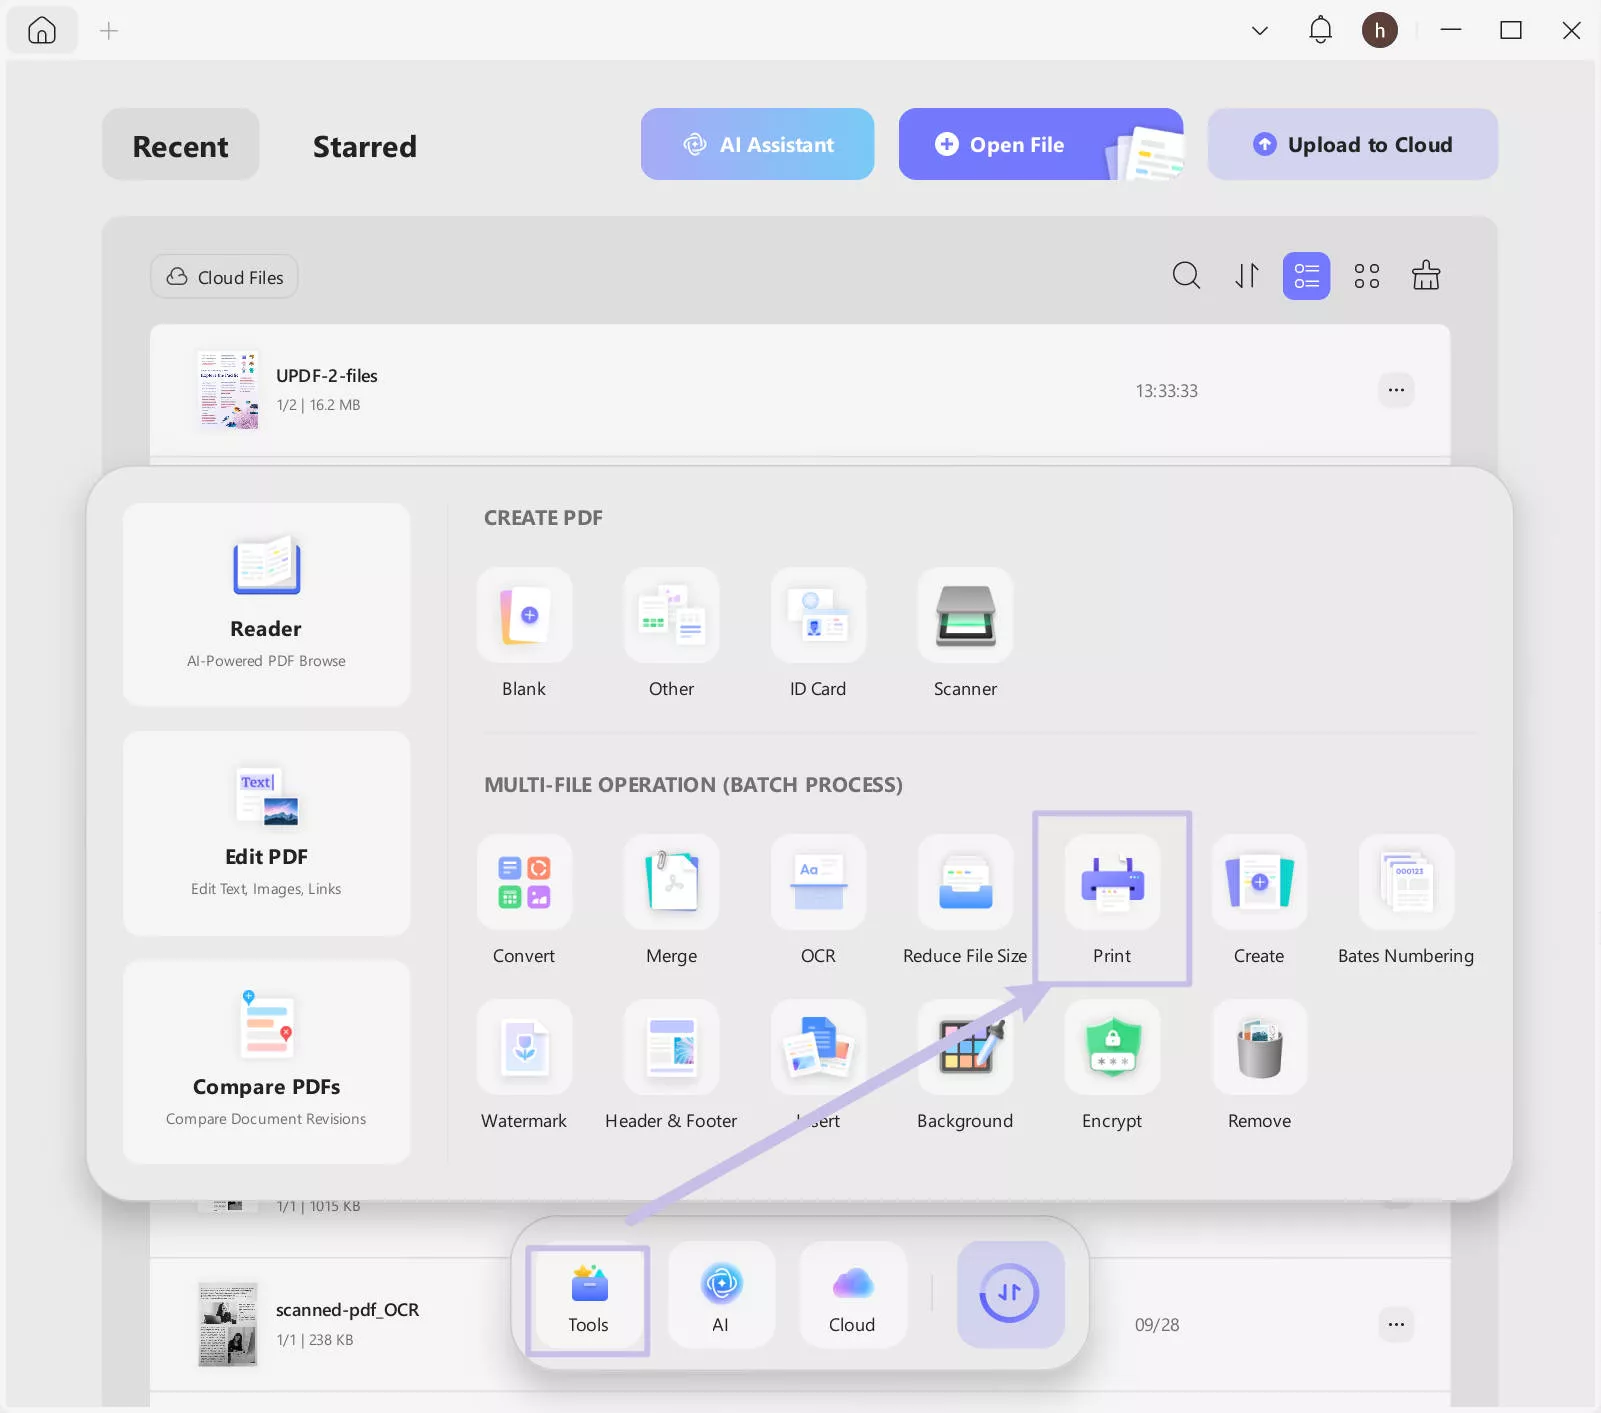
Task: Go to the Home tab
Action: pos(42,31)
